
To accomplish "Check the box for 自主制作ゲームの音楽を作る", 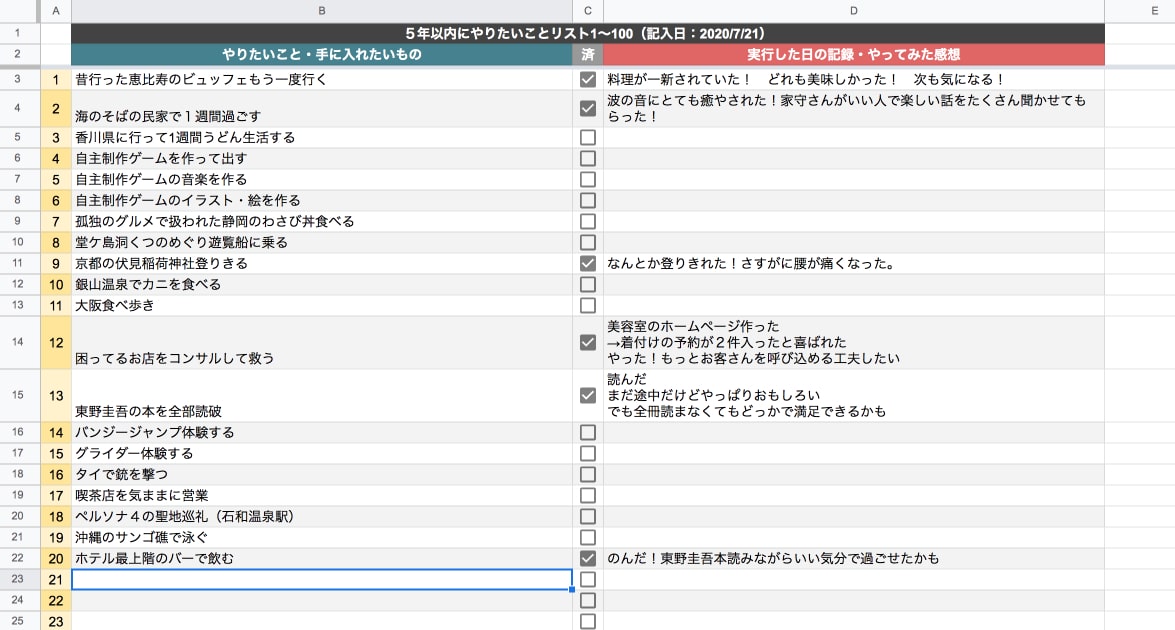I will (588, 180).
